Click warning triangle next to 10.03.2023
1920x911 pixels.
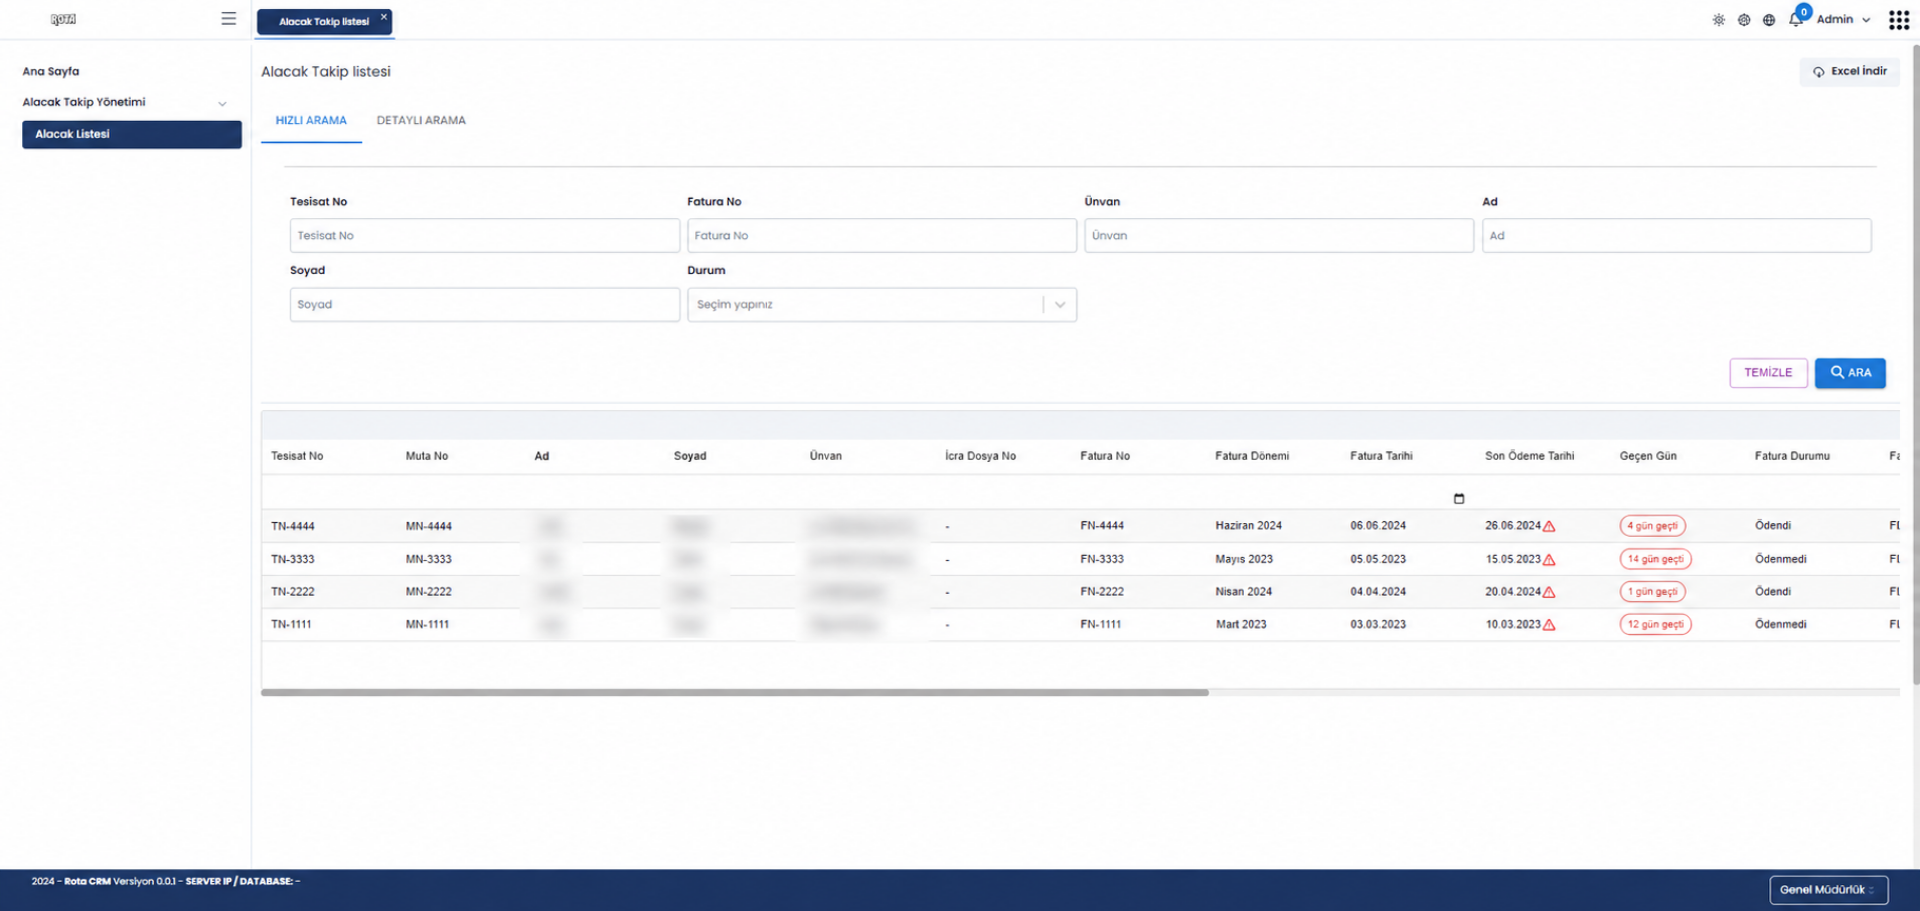coord(1549,625)
